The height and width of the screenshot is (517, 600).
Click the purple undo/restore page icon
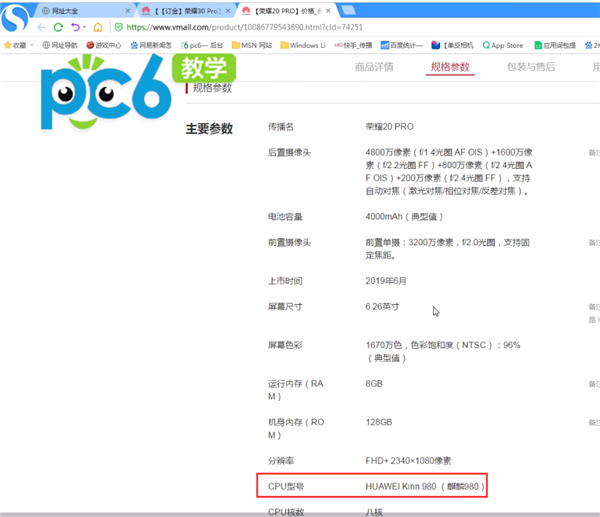click(x=75, y=27)
